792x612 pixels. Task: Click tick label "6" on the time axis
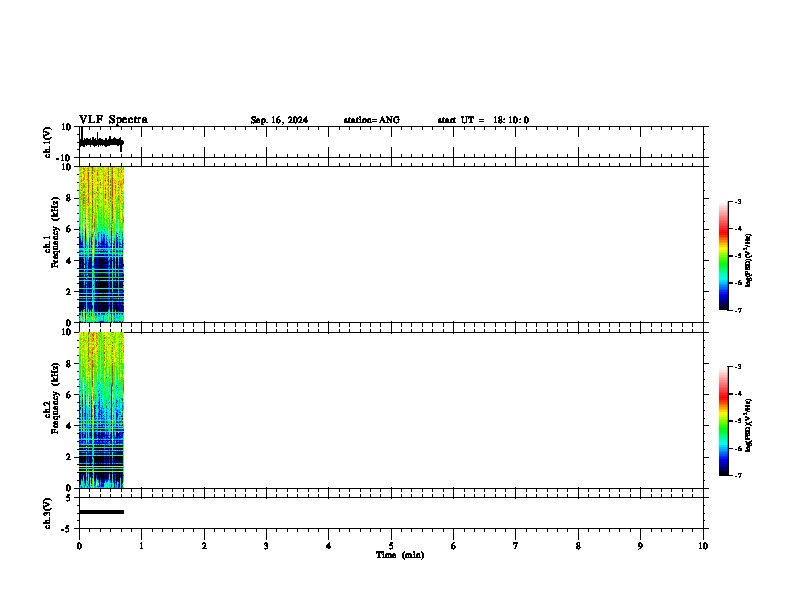[453, 546]
